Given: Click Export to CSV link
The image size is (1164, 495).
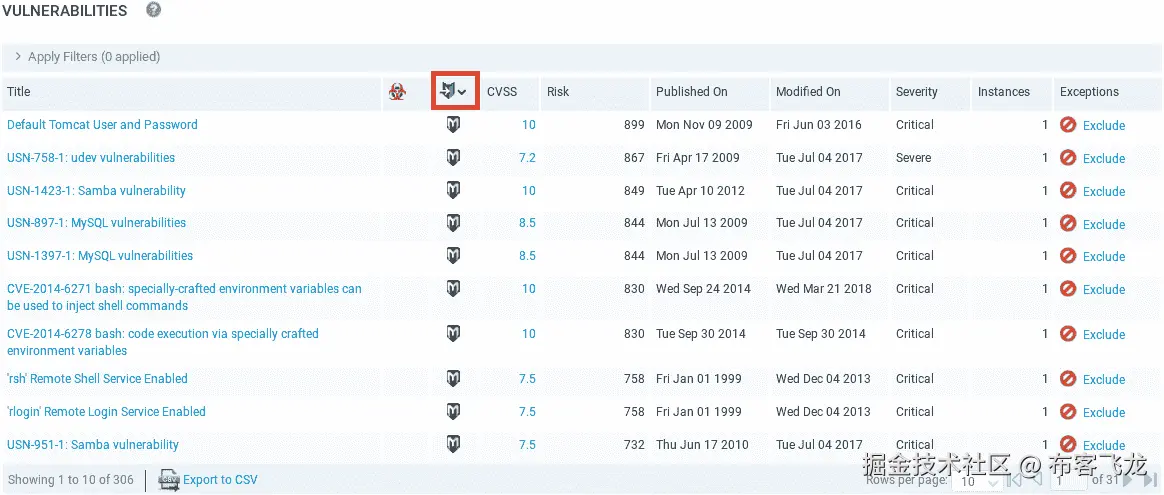Looking at the screenshot, I should [x=220, y=480].
